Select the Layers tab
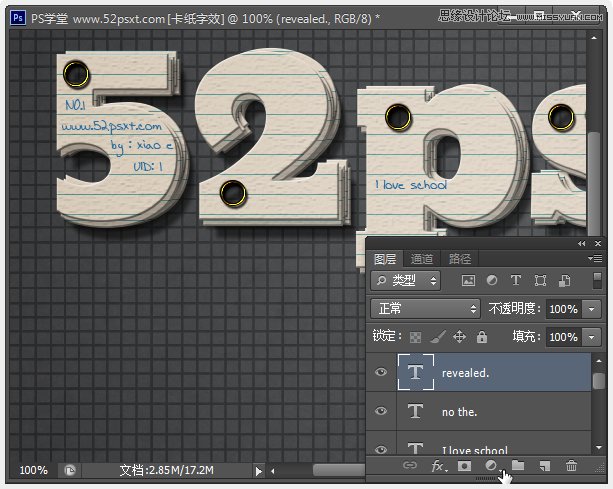 click(385, 259)
